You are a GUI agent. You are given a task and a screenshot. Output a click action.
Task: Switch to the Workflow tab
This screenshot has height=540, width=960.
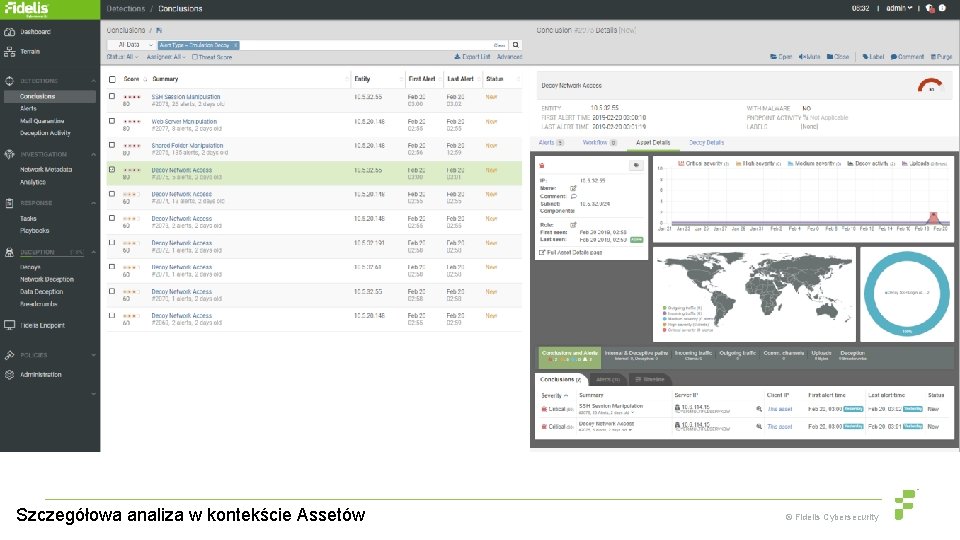click(x=599, y=143)
